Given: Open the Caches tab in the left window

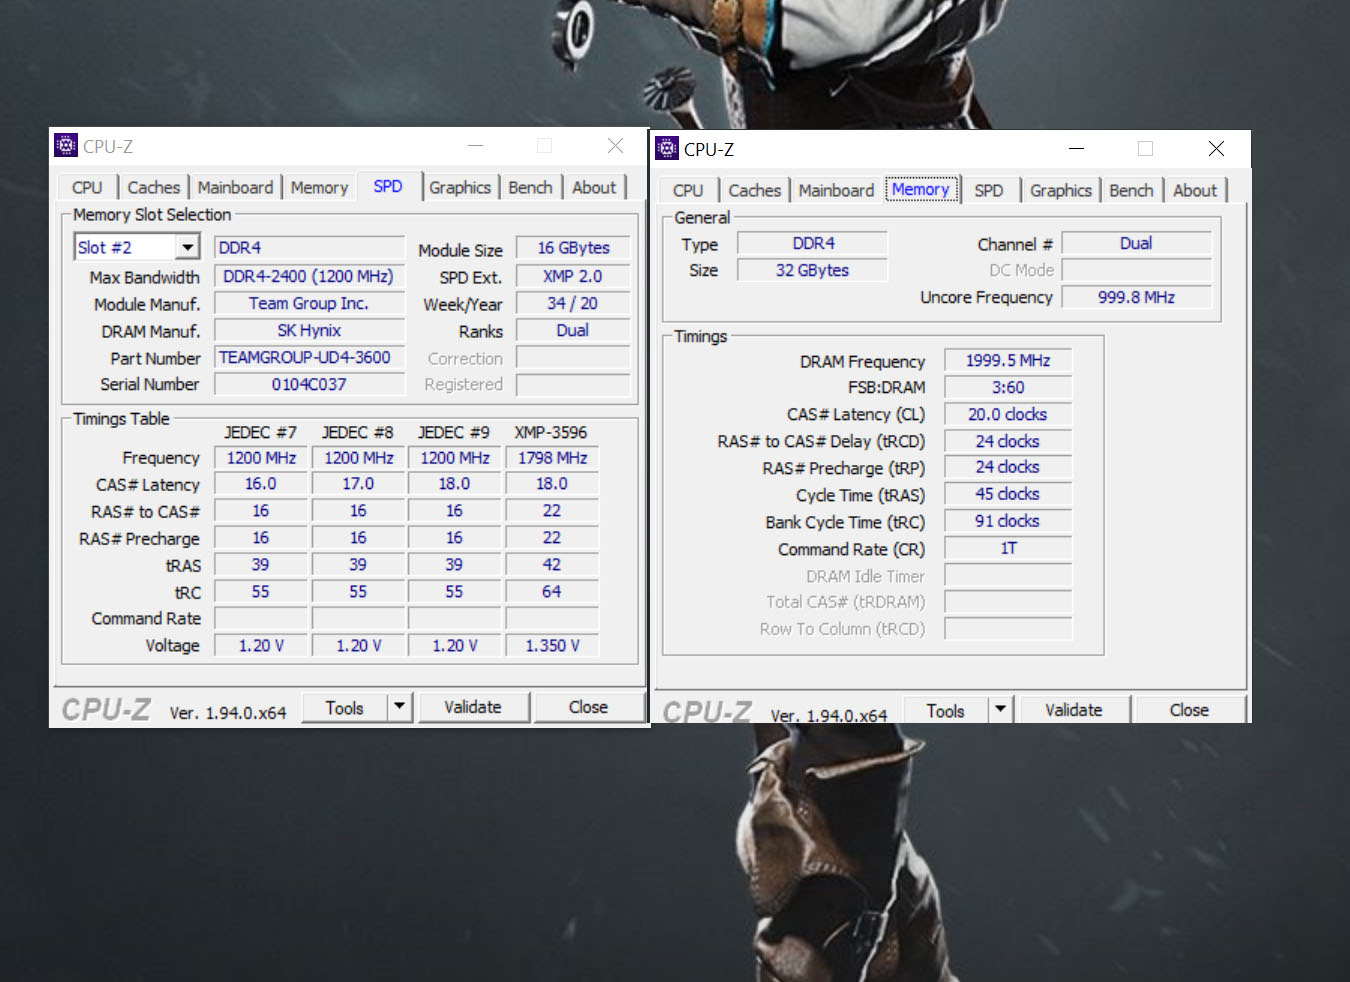Looking at the screenshot, I should click(154, 187).
